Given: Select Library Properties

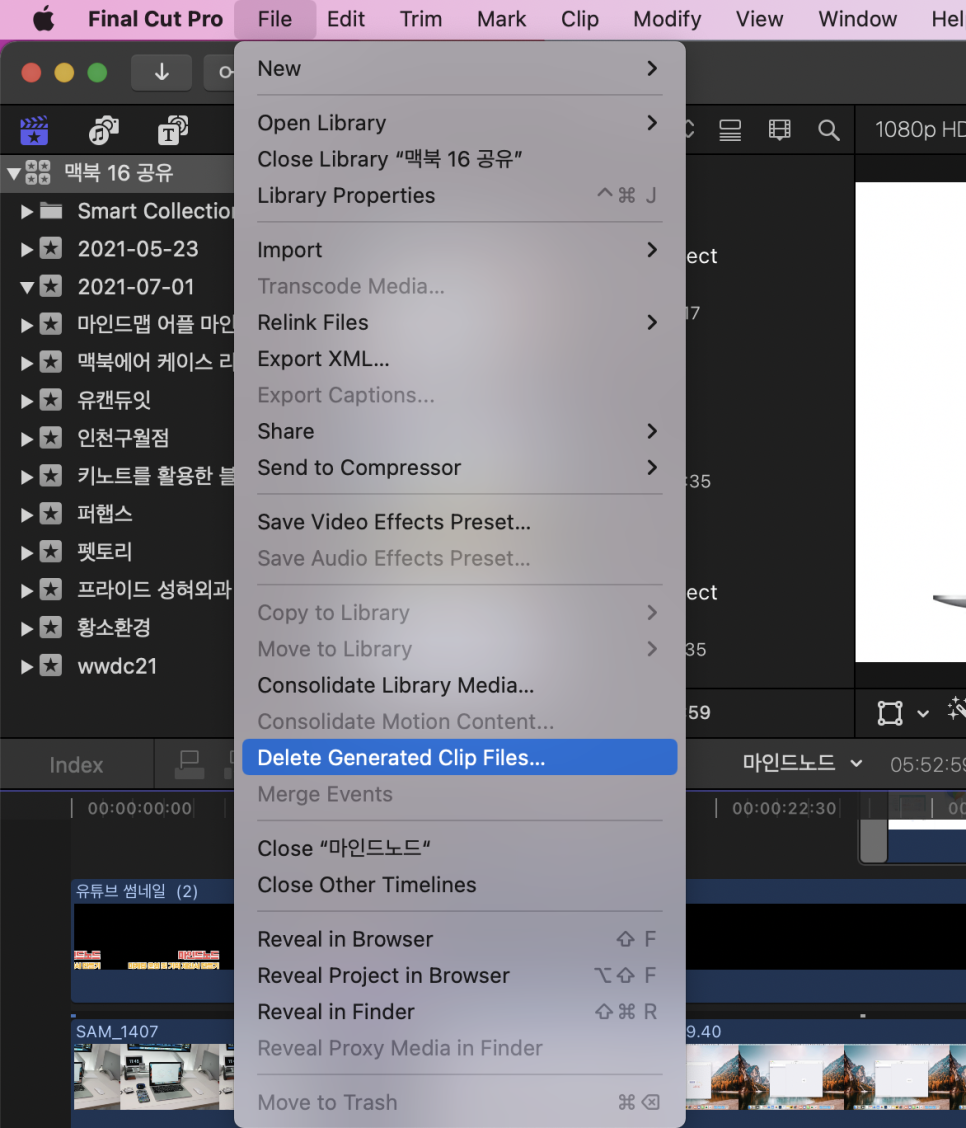Looking at the screenshot, I should click(459, 195).
